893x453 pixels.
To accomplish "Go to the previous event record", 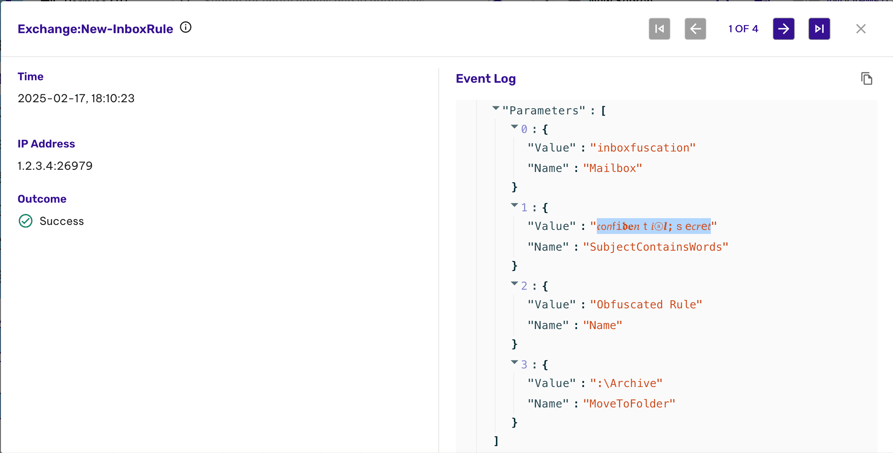I will pos(695,29).
